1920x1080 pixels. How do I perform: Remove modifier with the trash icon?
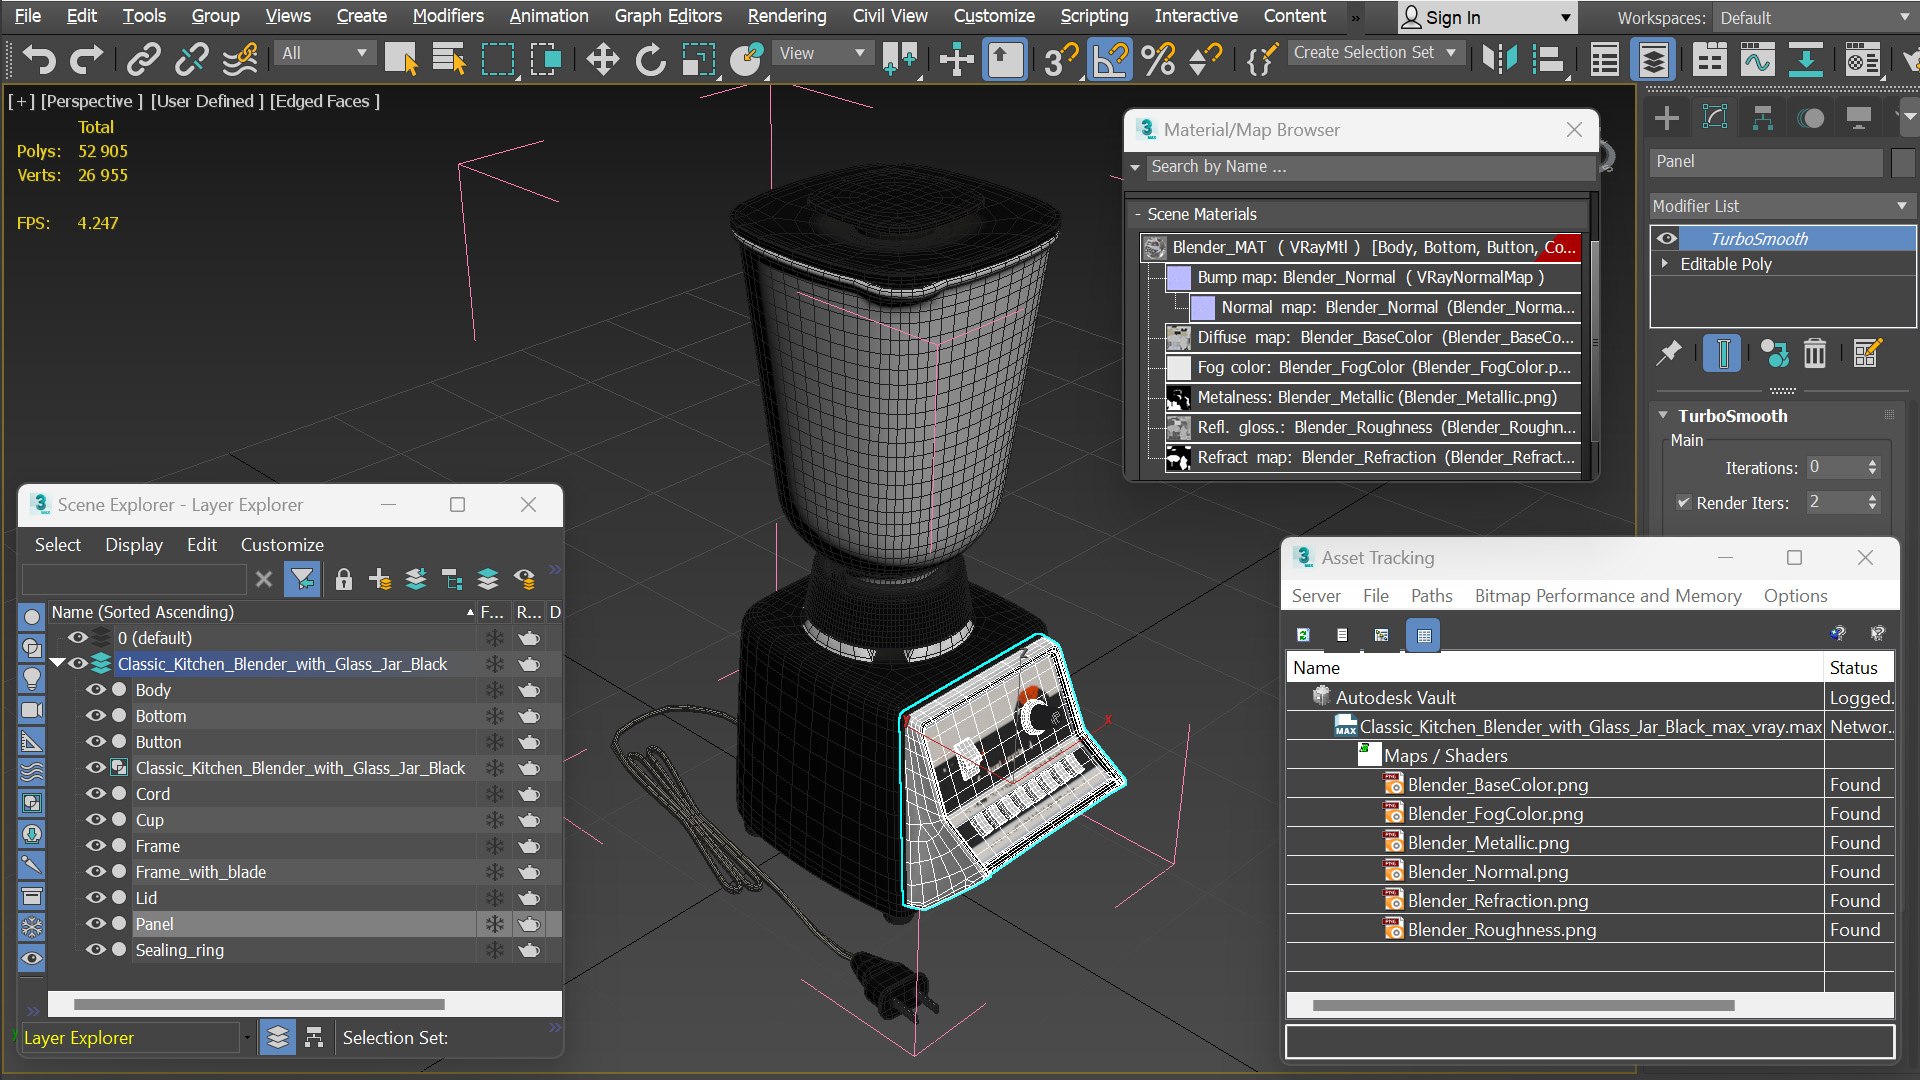click(1815, 353)
